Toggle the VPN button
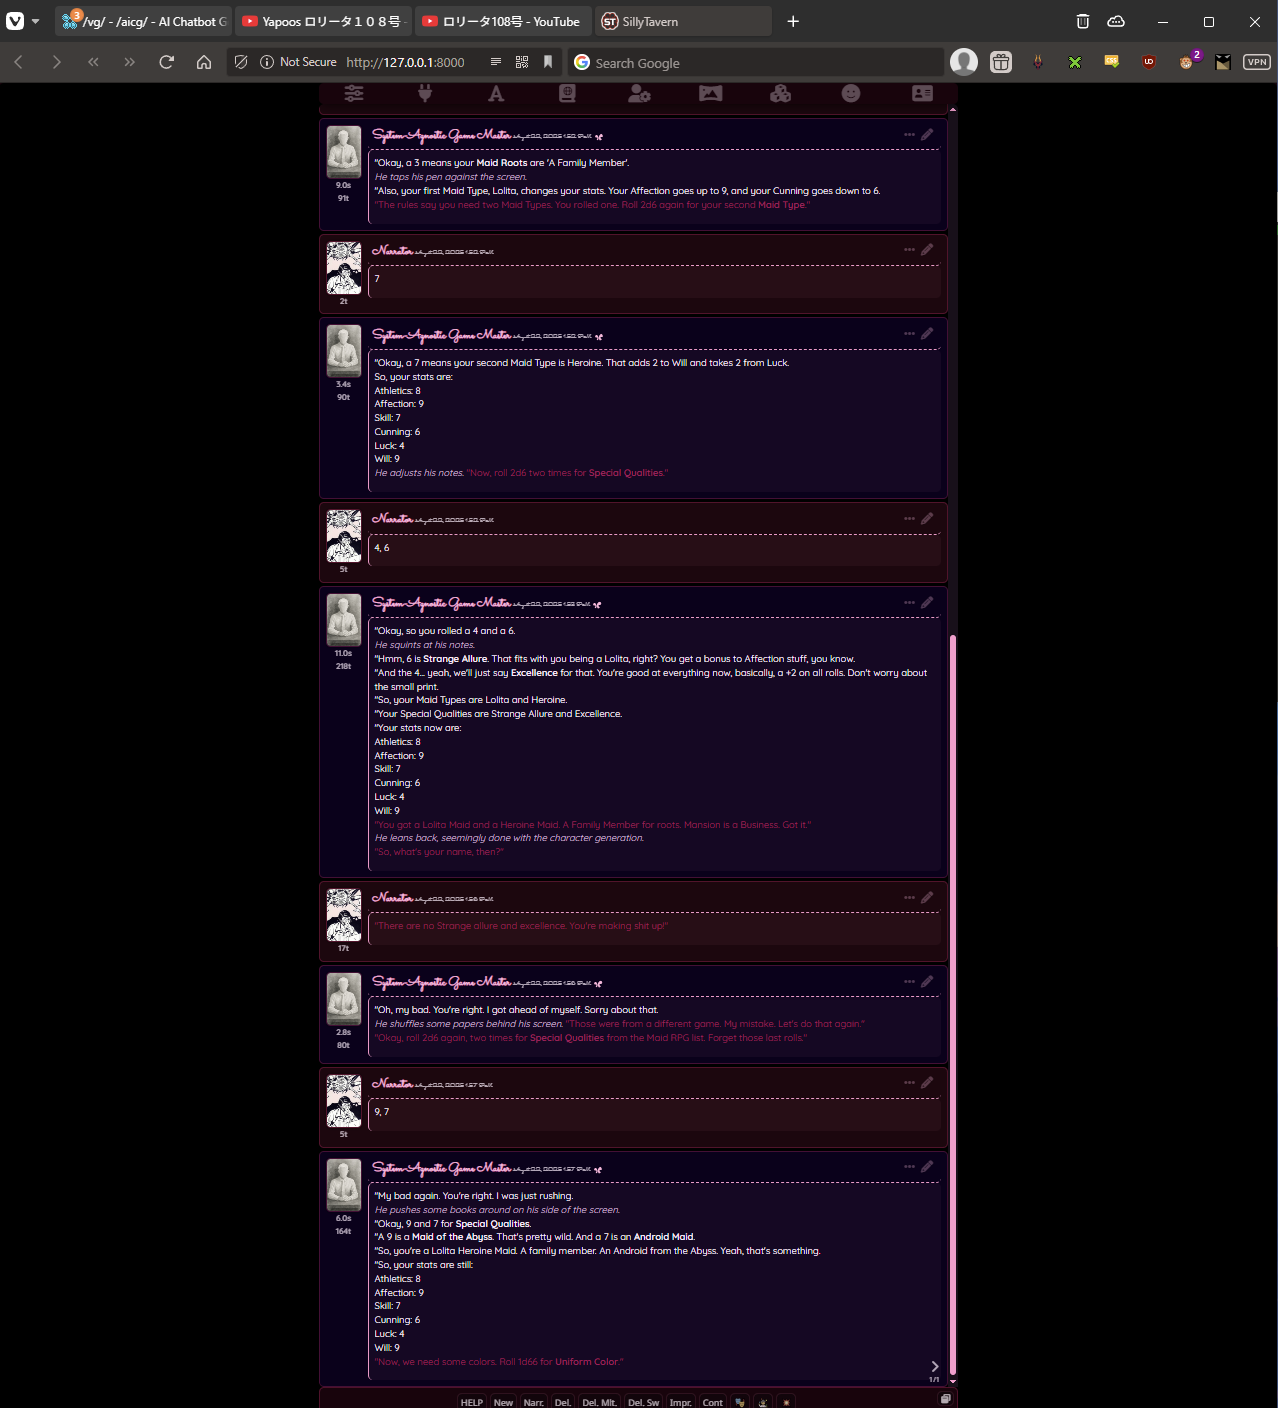 point(1257,62)
